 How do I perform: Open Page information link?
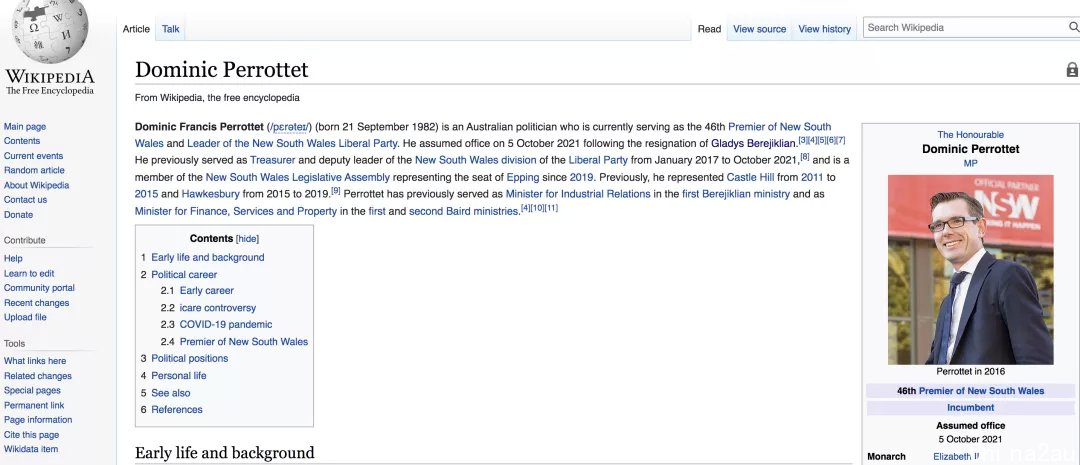click(x=38, y=420)
